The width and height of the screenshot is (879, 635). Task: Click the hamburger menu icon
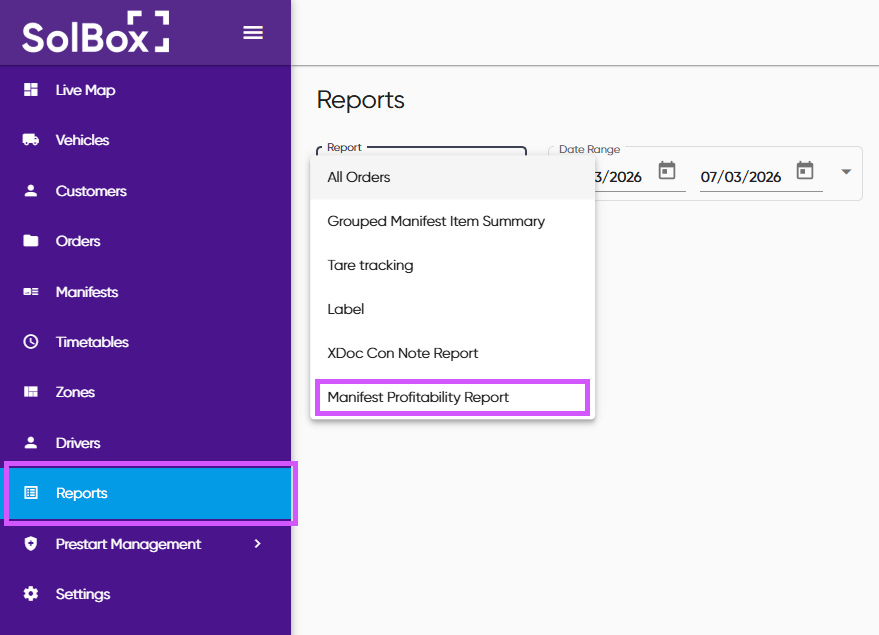click(x=253, y=33)
